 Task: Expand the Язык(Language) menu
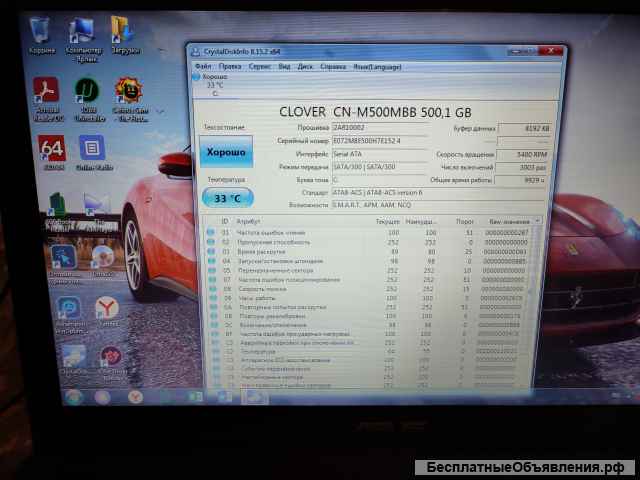point(378,66)
